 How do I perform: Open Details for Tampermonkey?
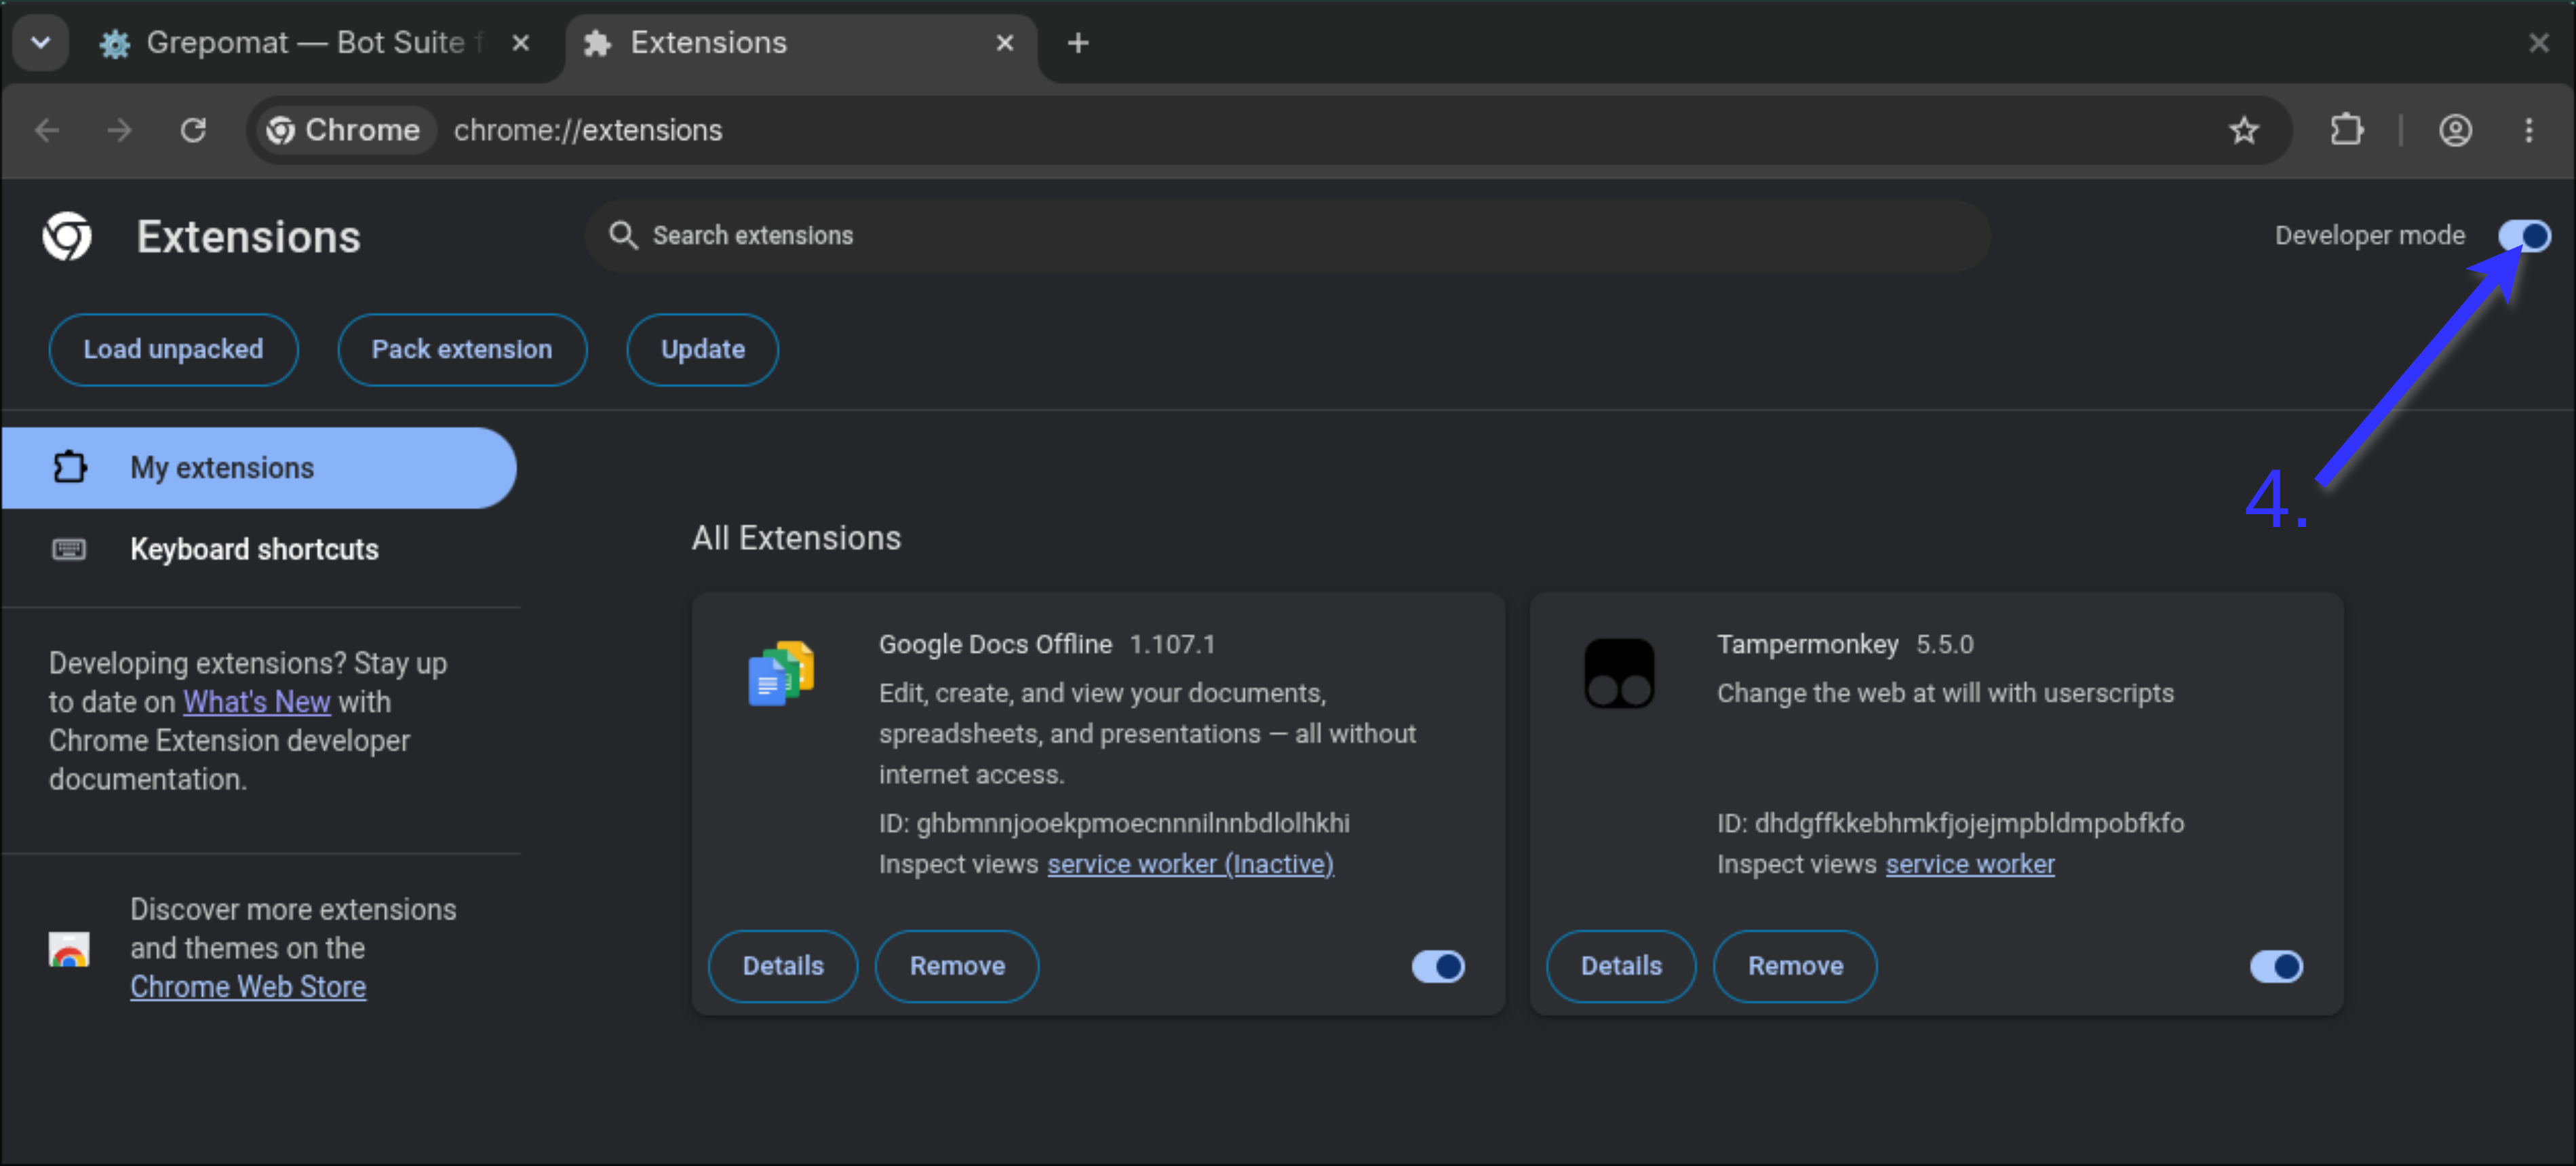(x=1621, y=966)
